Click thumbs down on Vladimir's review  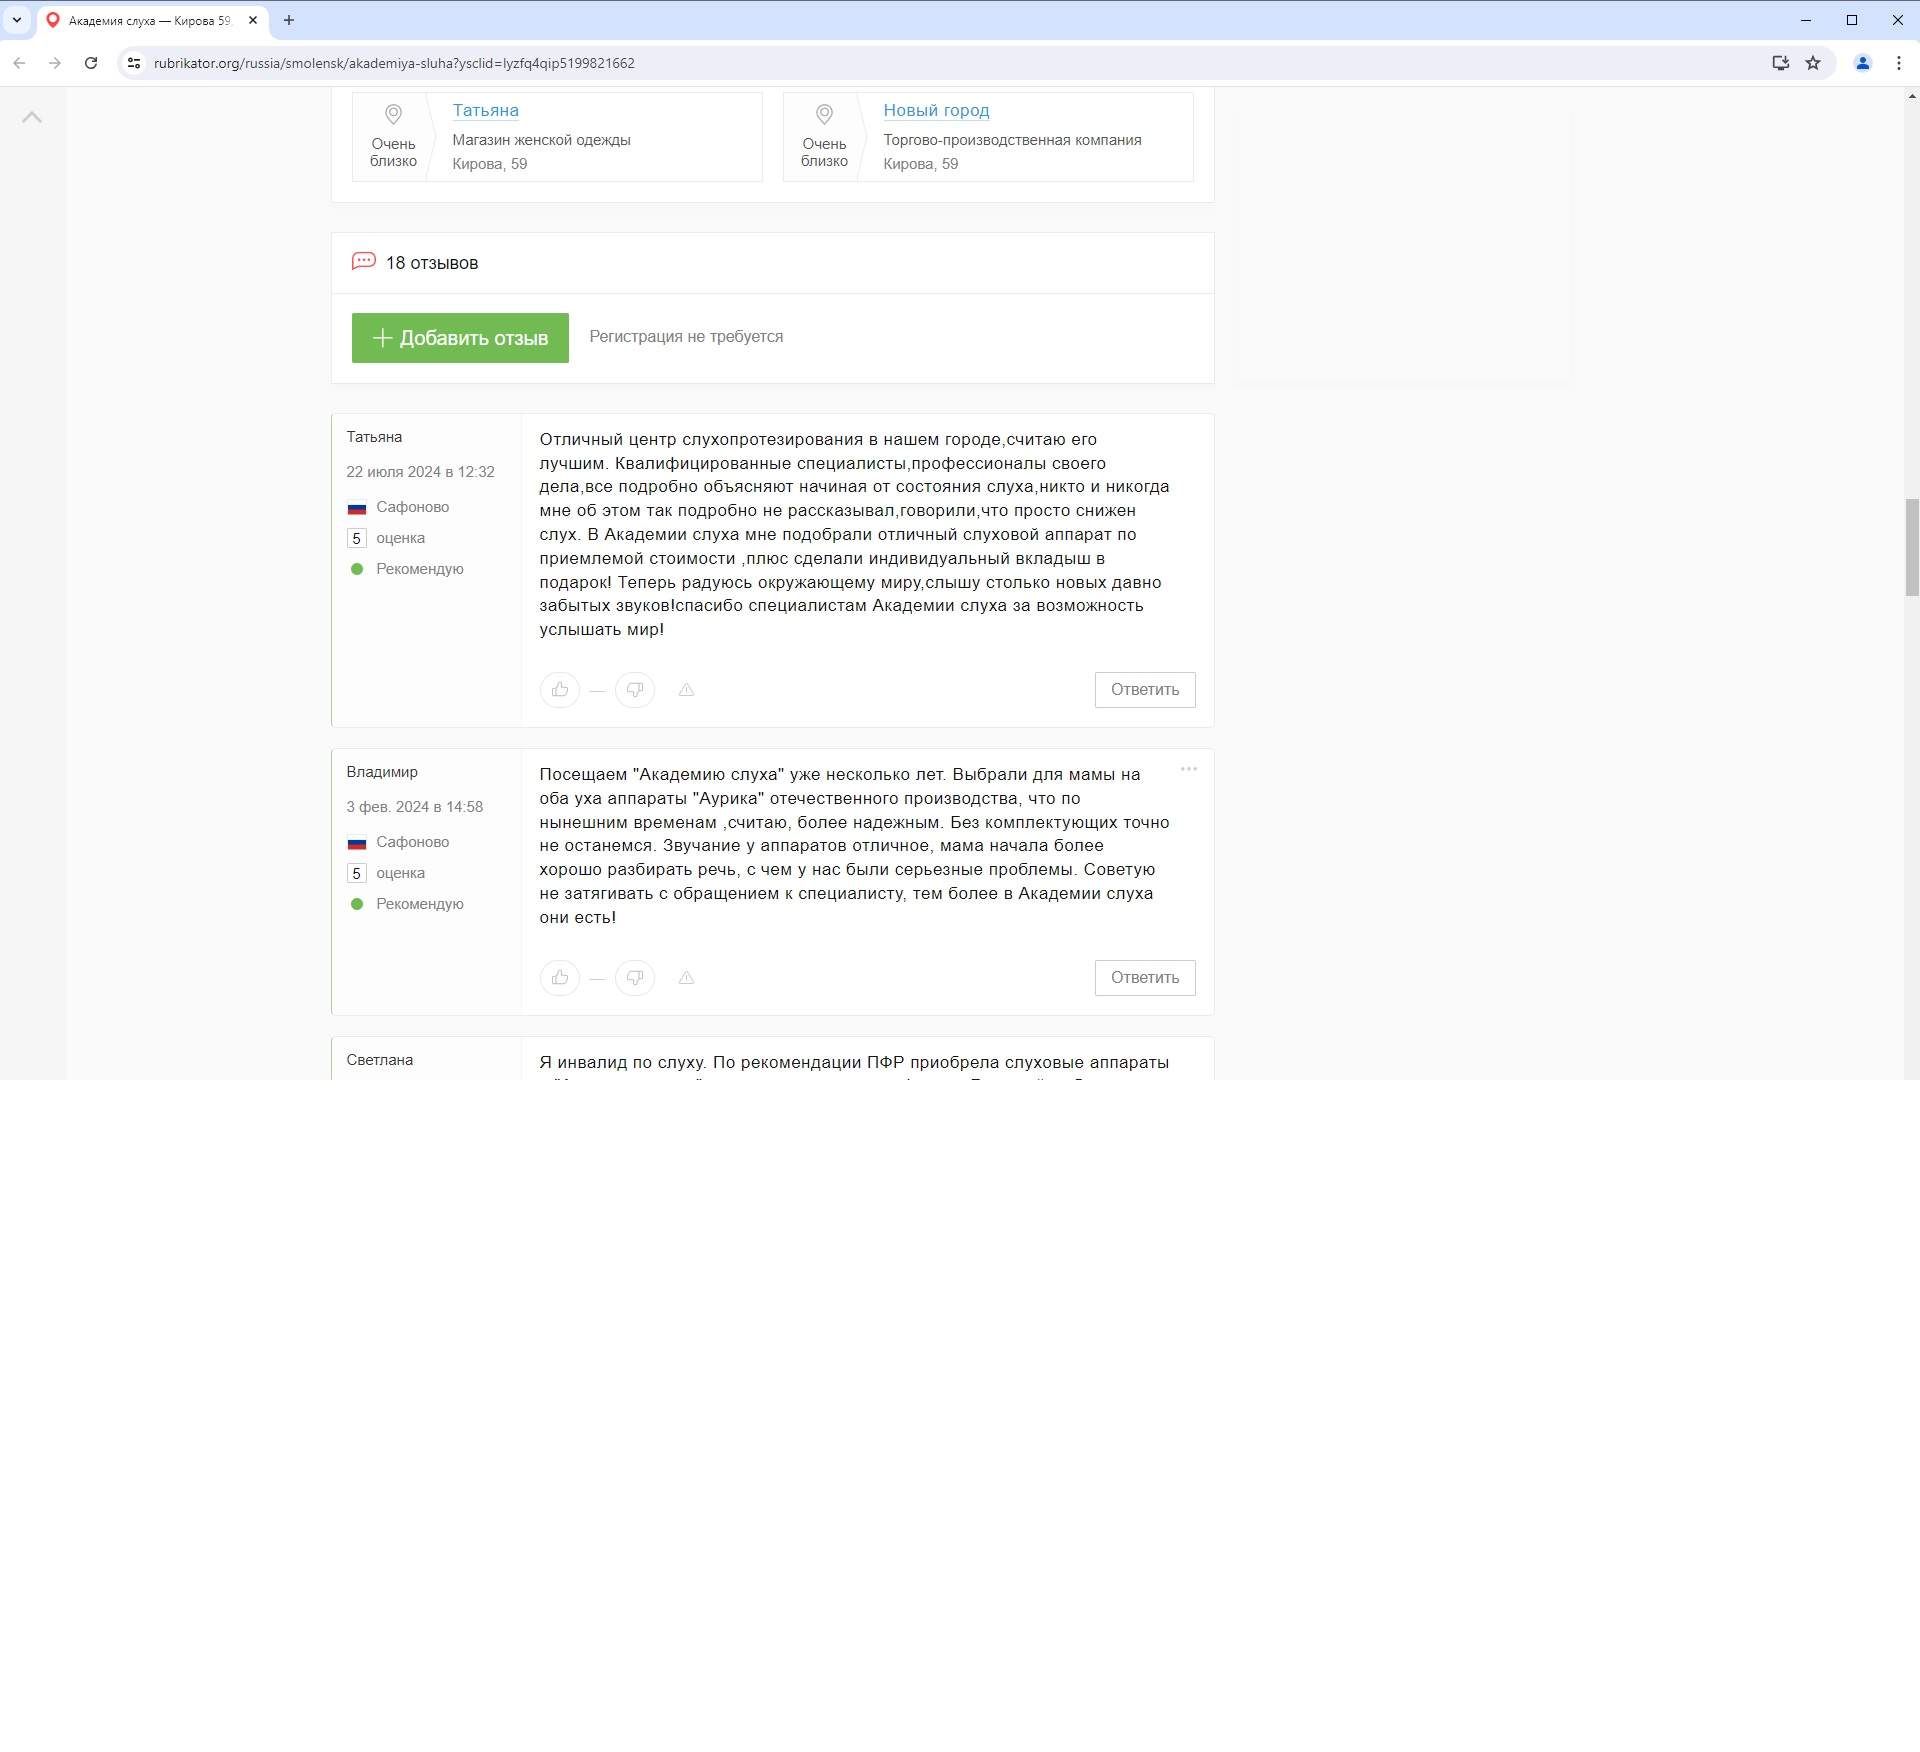pos(635,978)
